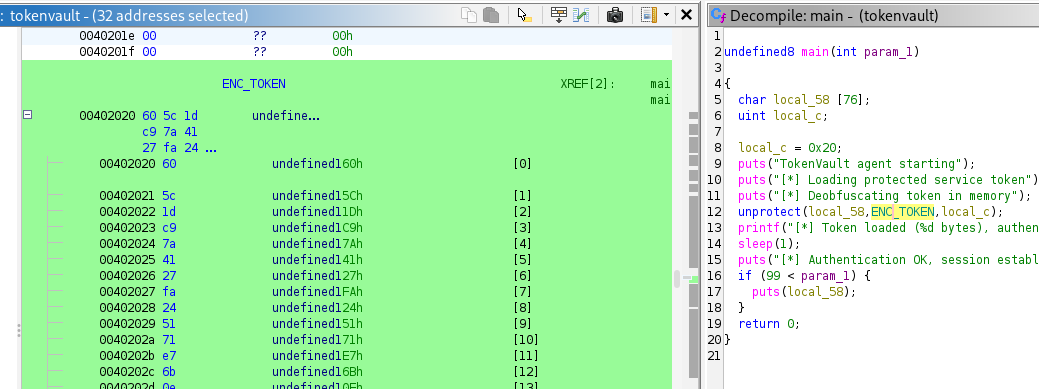Click address 00402025
The image size is (1039, 389).
pos(127,260)
